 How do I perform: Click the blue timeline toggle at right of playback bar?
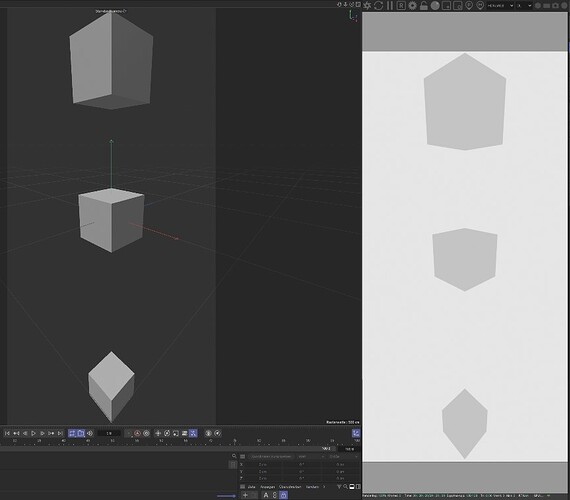pyautogui.click(x=356, y=433)
